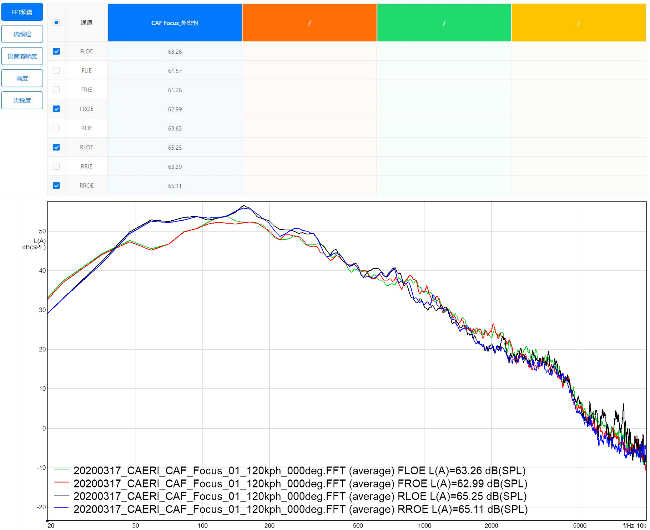
Task: Open the FFT频谱 analysis view
Action: click(22, 12)
